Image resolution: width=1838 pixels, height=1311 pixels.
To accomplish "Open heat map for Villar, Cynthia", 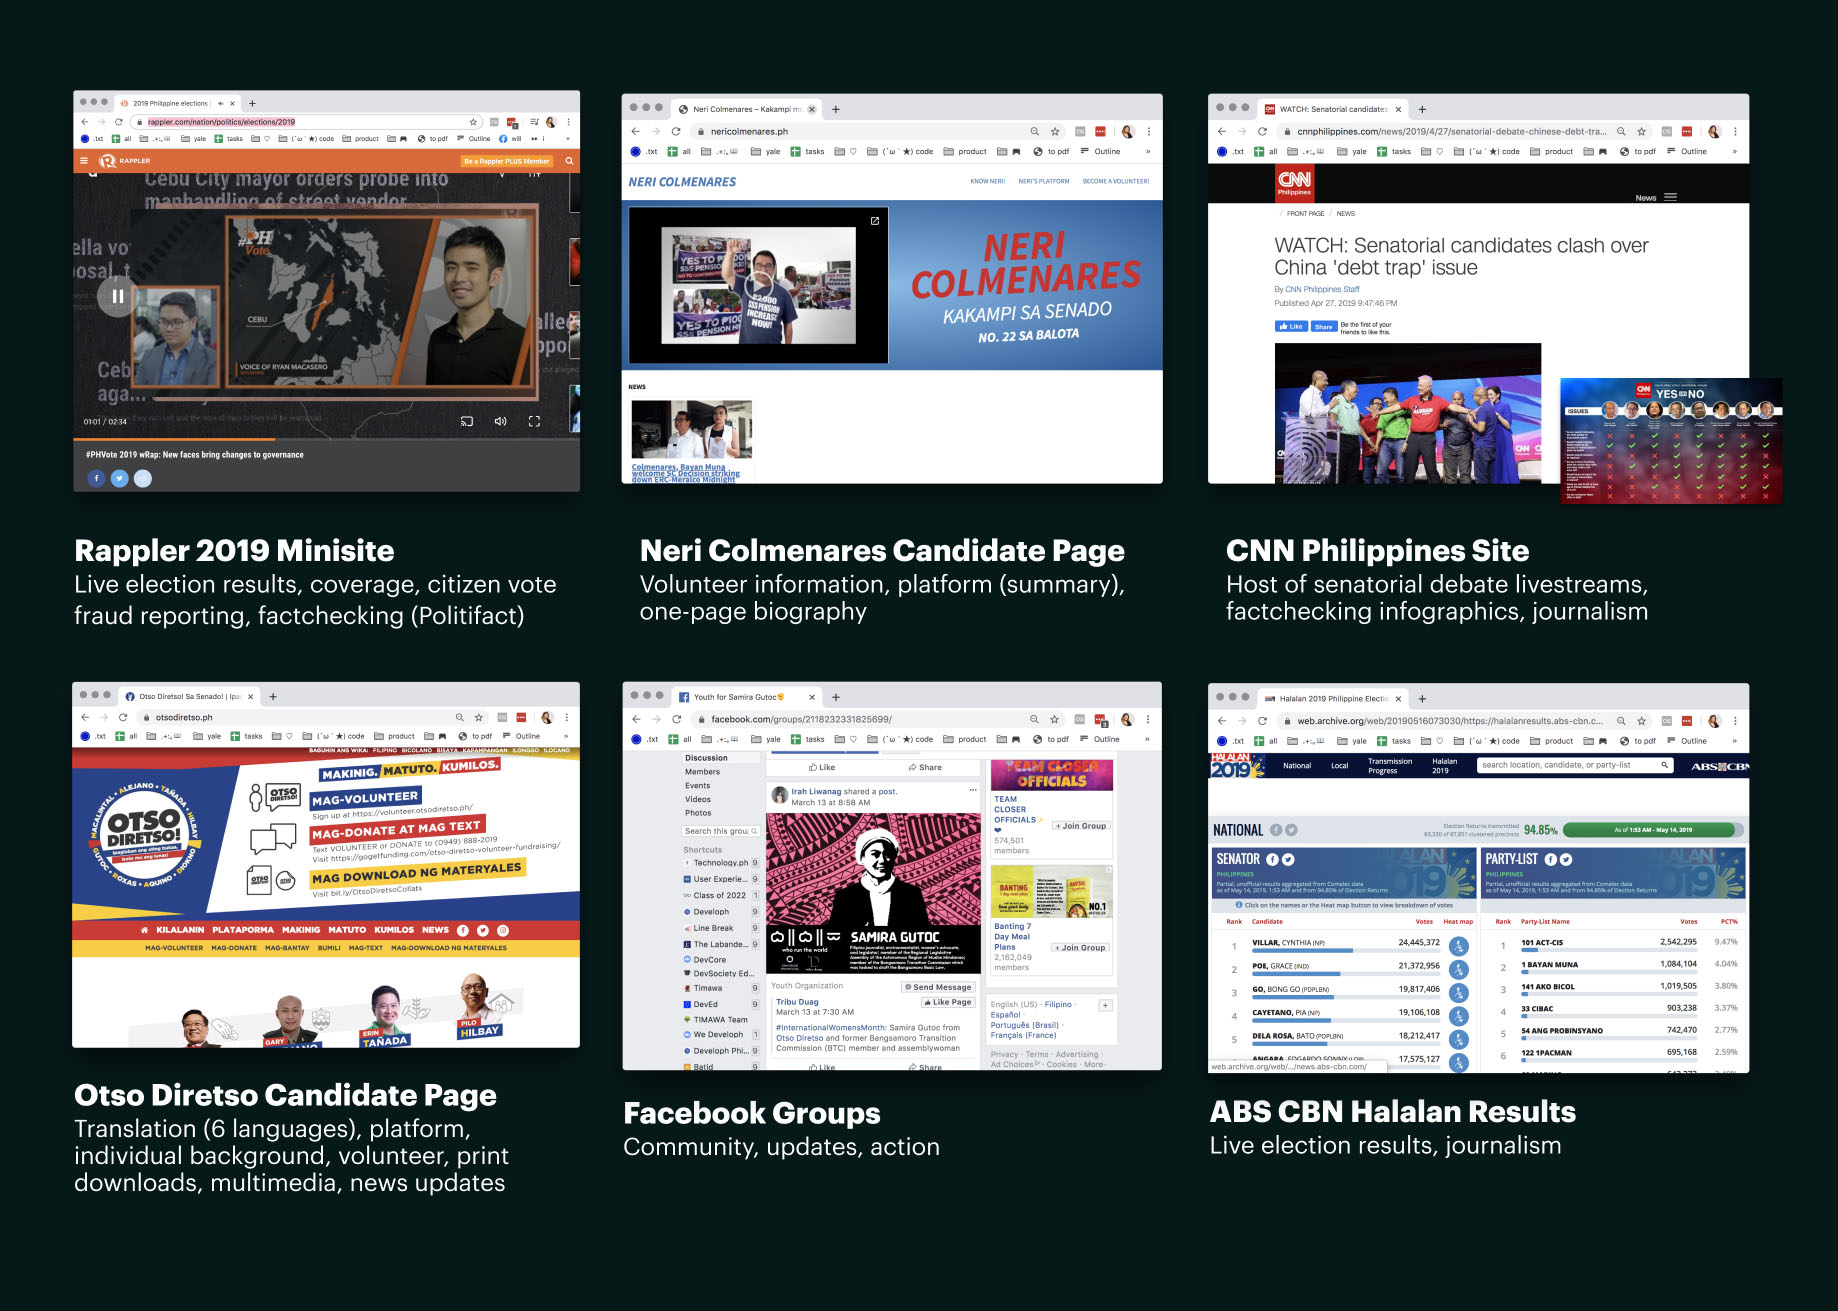I will pos(1459,945).
